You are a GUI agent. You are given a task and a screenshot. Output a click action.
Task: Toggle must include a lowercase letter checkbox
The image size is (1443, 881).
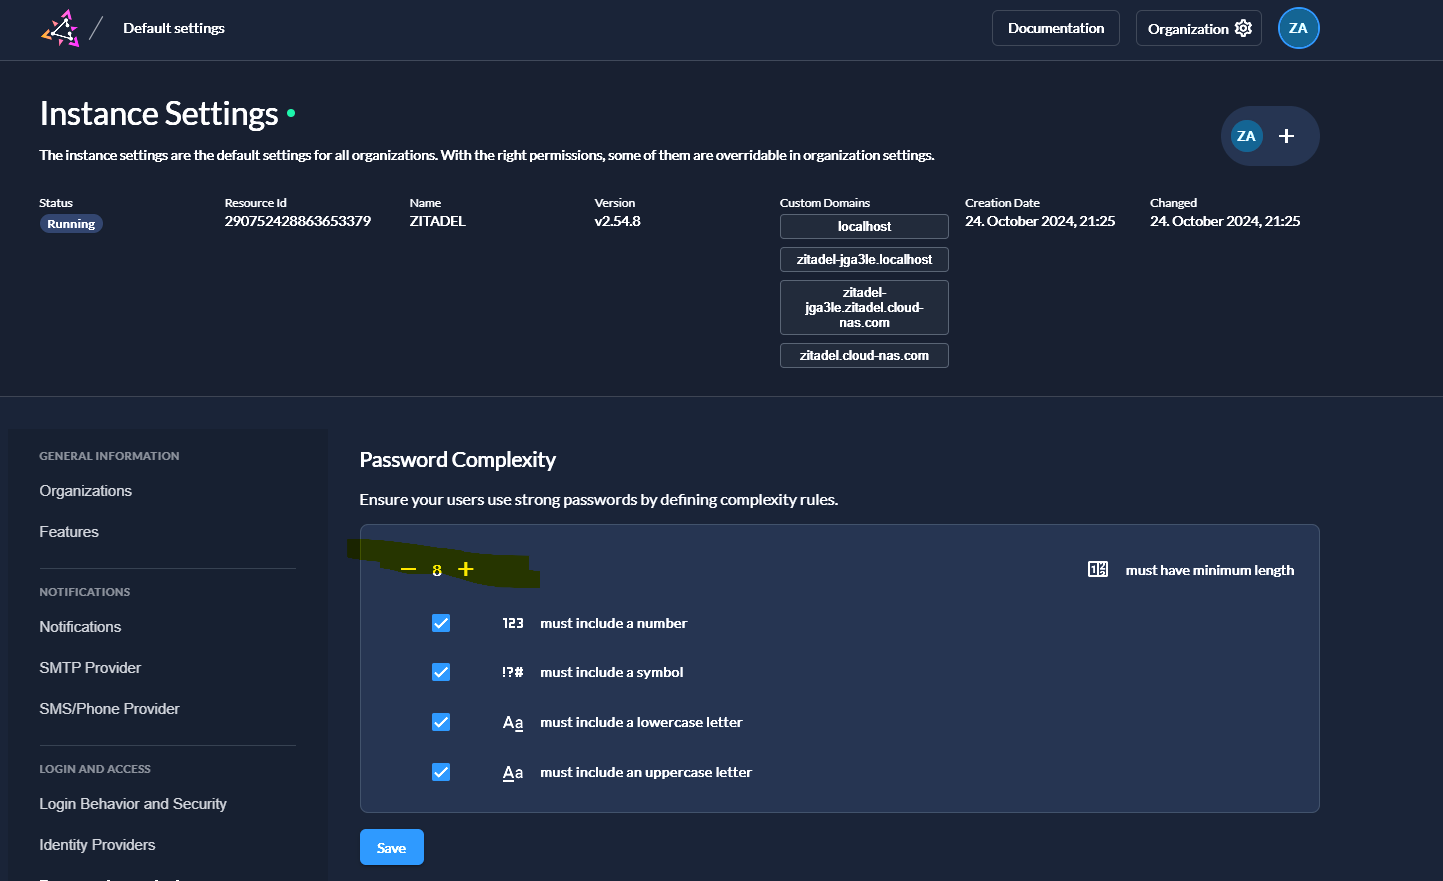(441, 722)
